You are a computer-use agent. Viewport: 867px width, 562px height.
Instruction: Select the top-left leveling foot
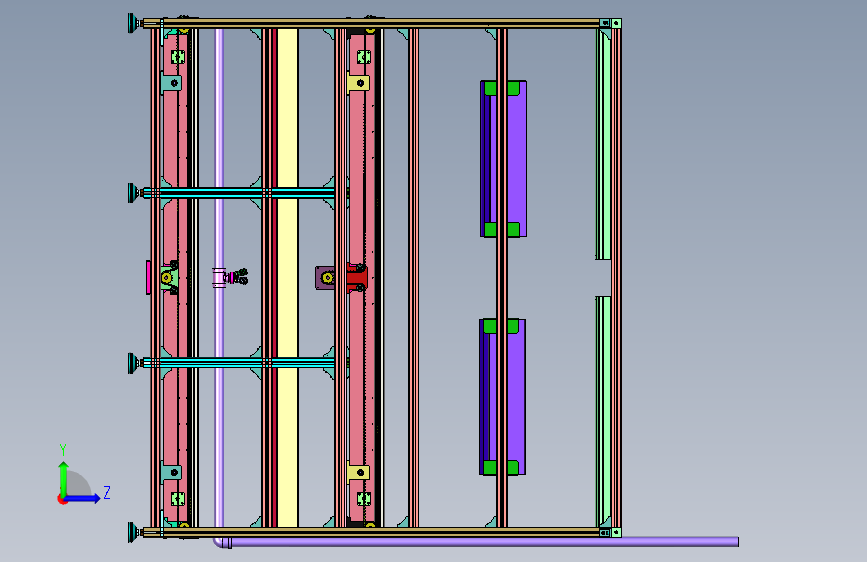point(135,23)
